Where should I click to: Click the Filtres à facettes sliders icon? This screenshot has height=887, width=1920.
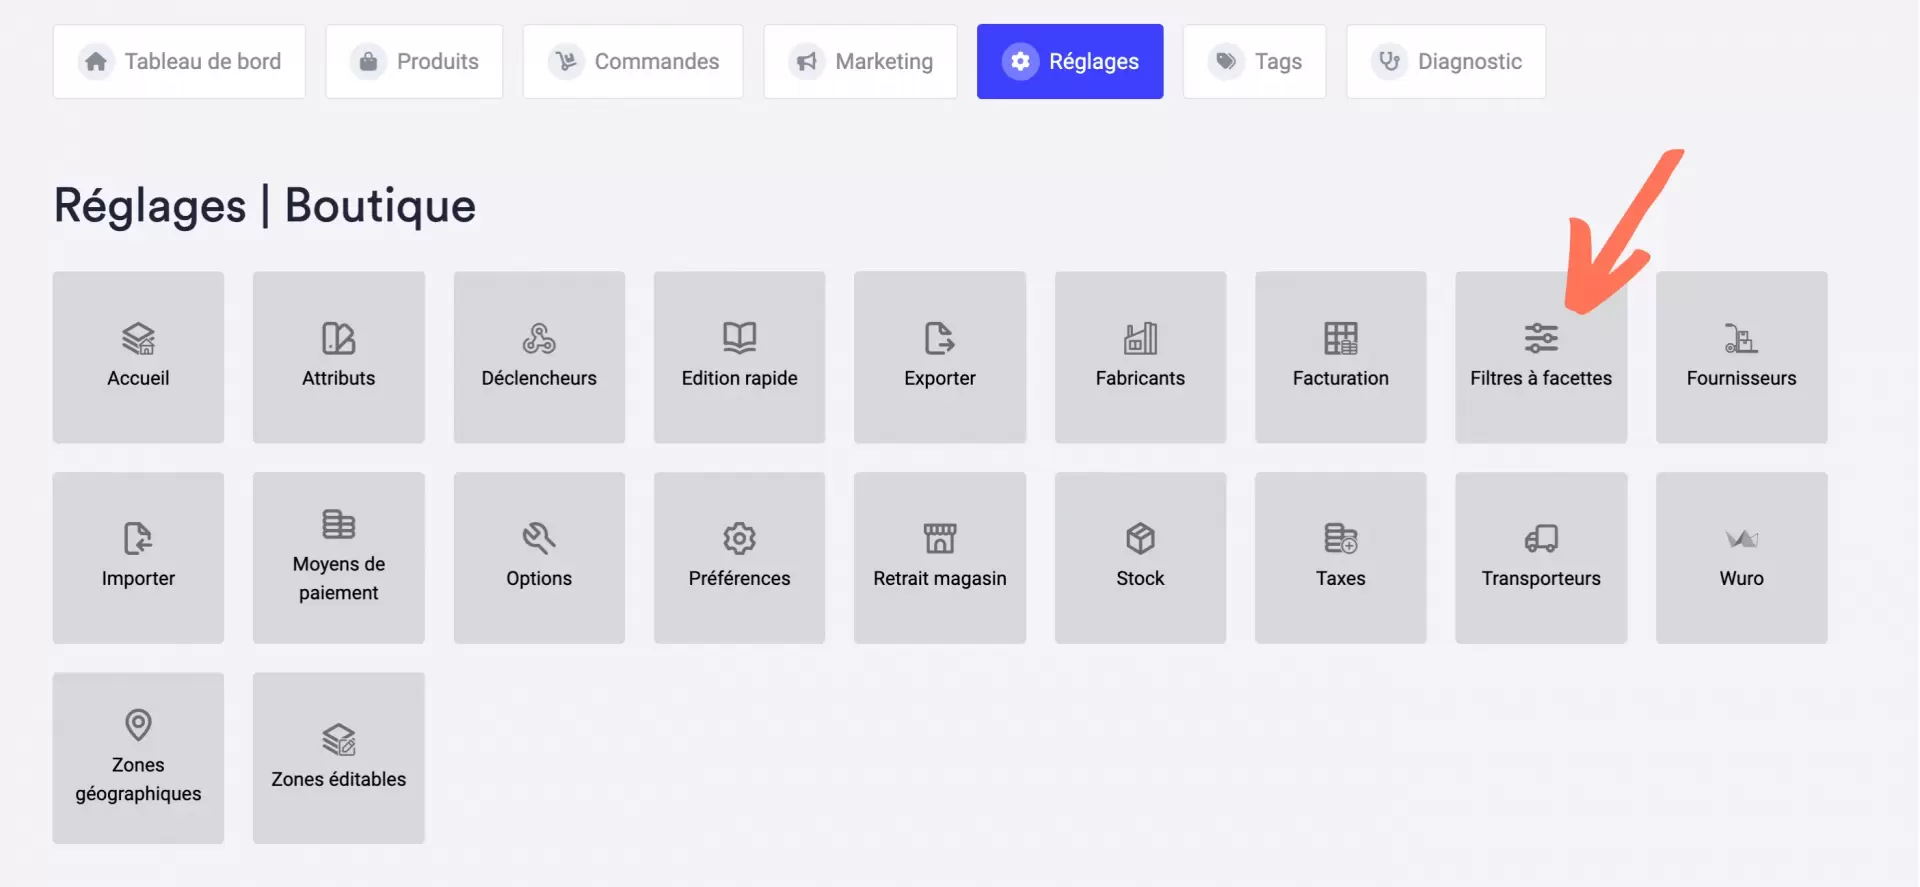(x=1541, y=339)
